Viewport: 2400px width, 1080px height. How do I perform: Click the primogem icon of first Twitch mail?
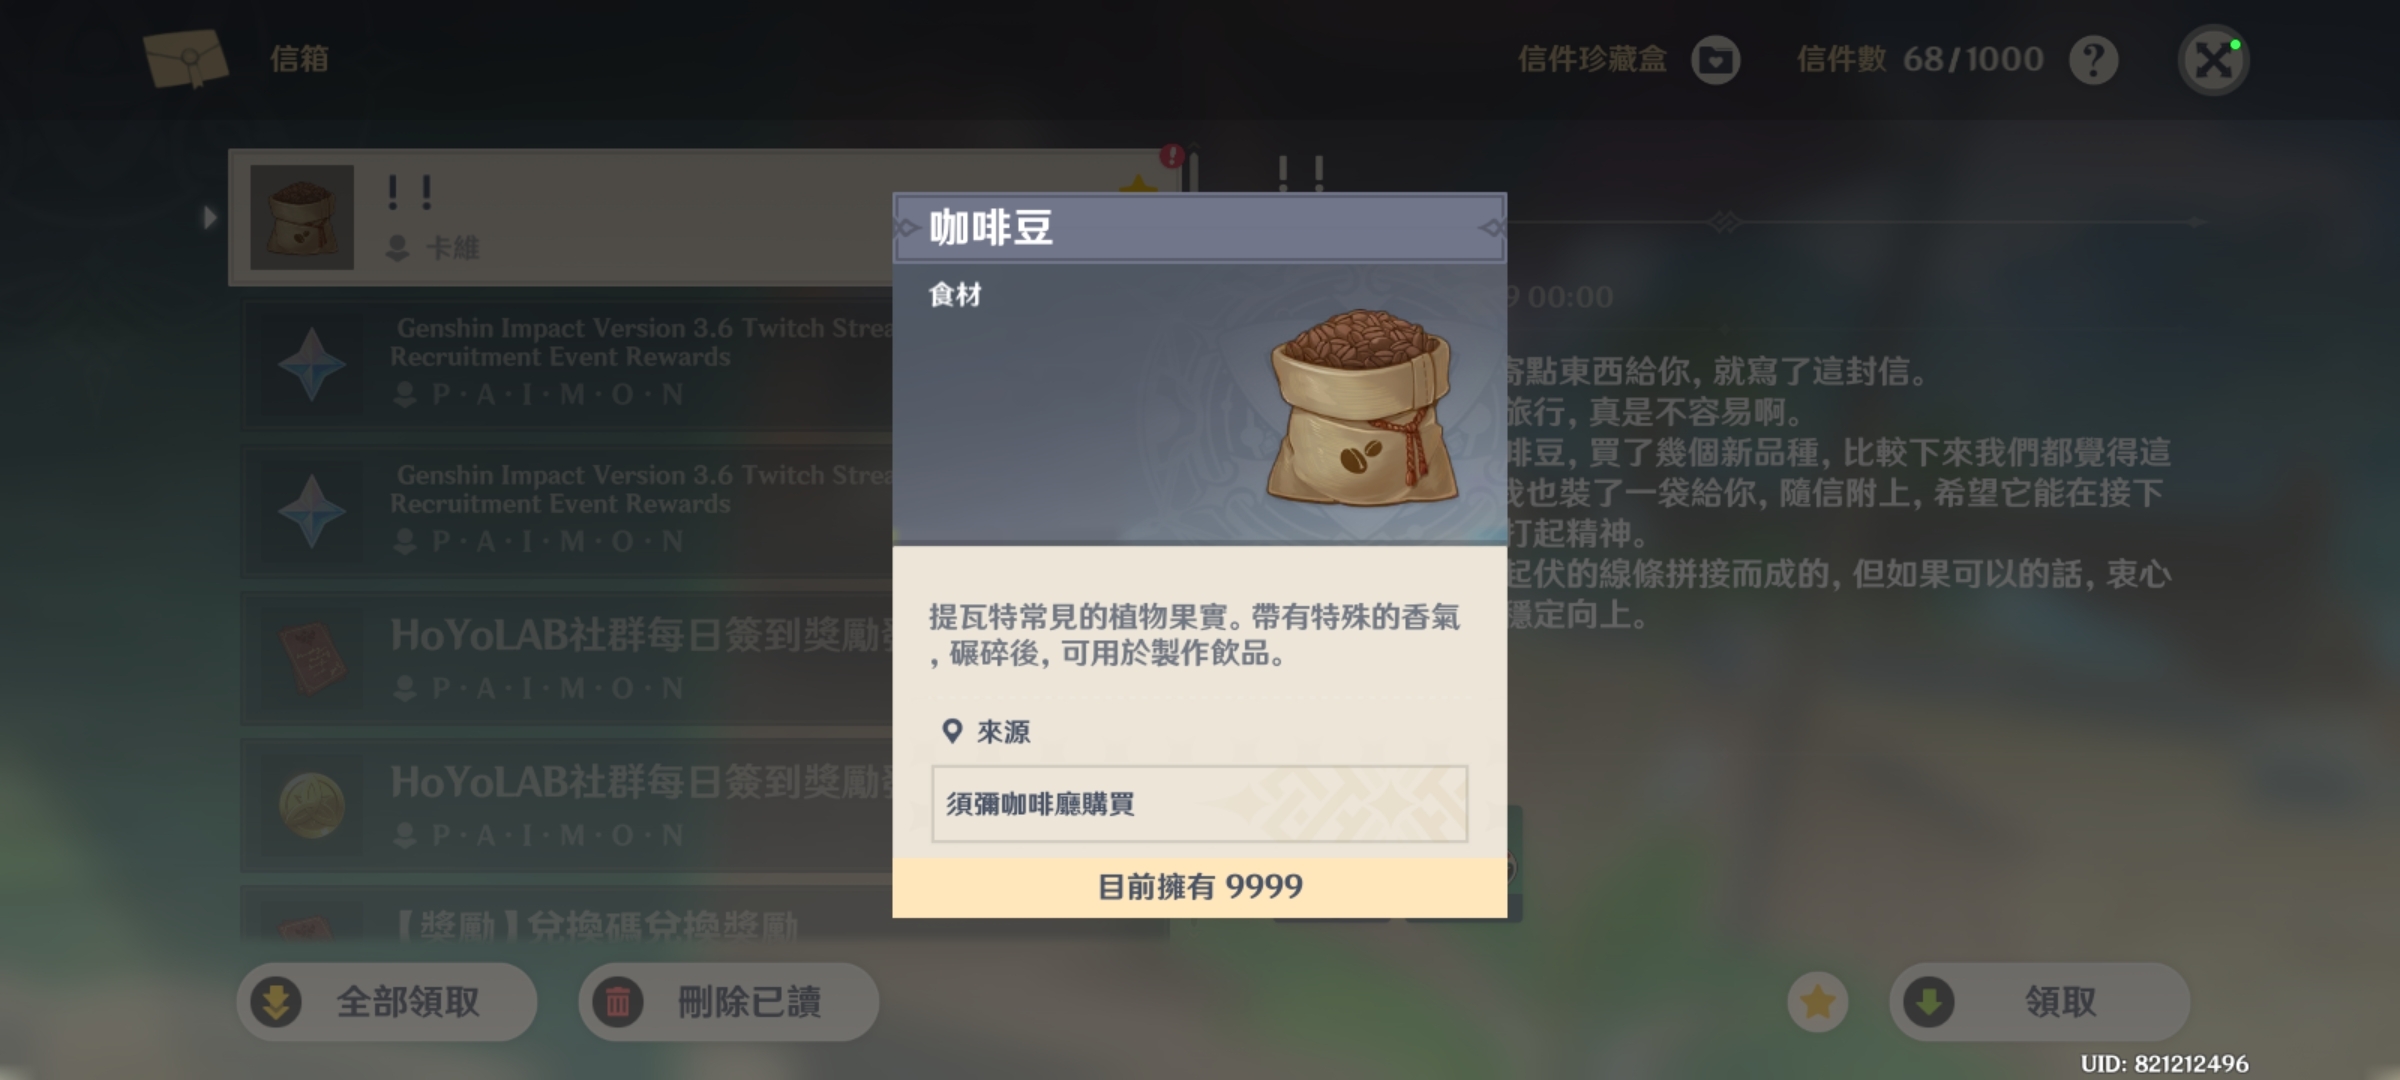coord(311,365)
